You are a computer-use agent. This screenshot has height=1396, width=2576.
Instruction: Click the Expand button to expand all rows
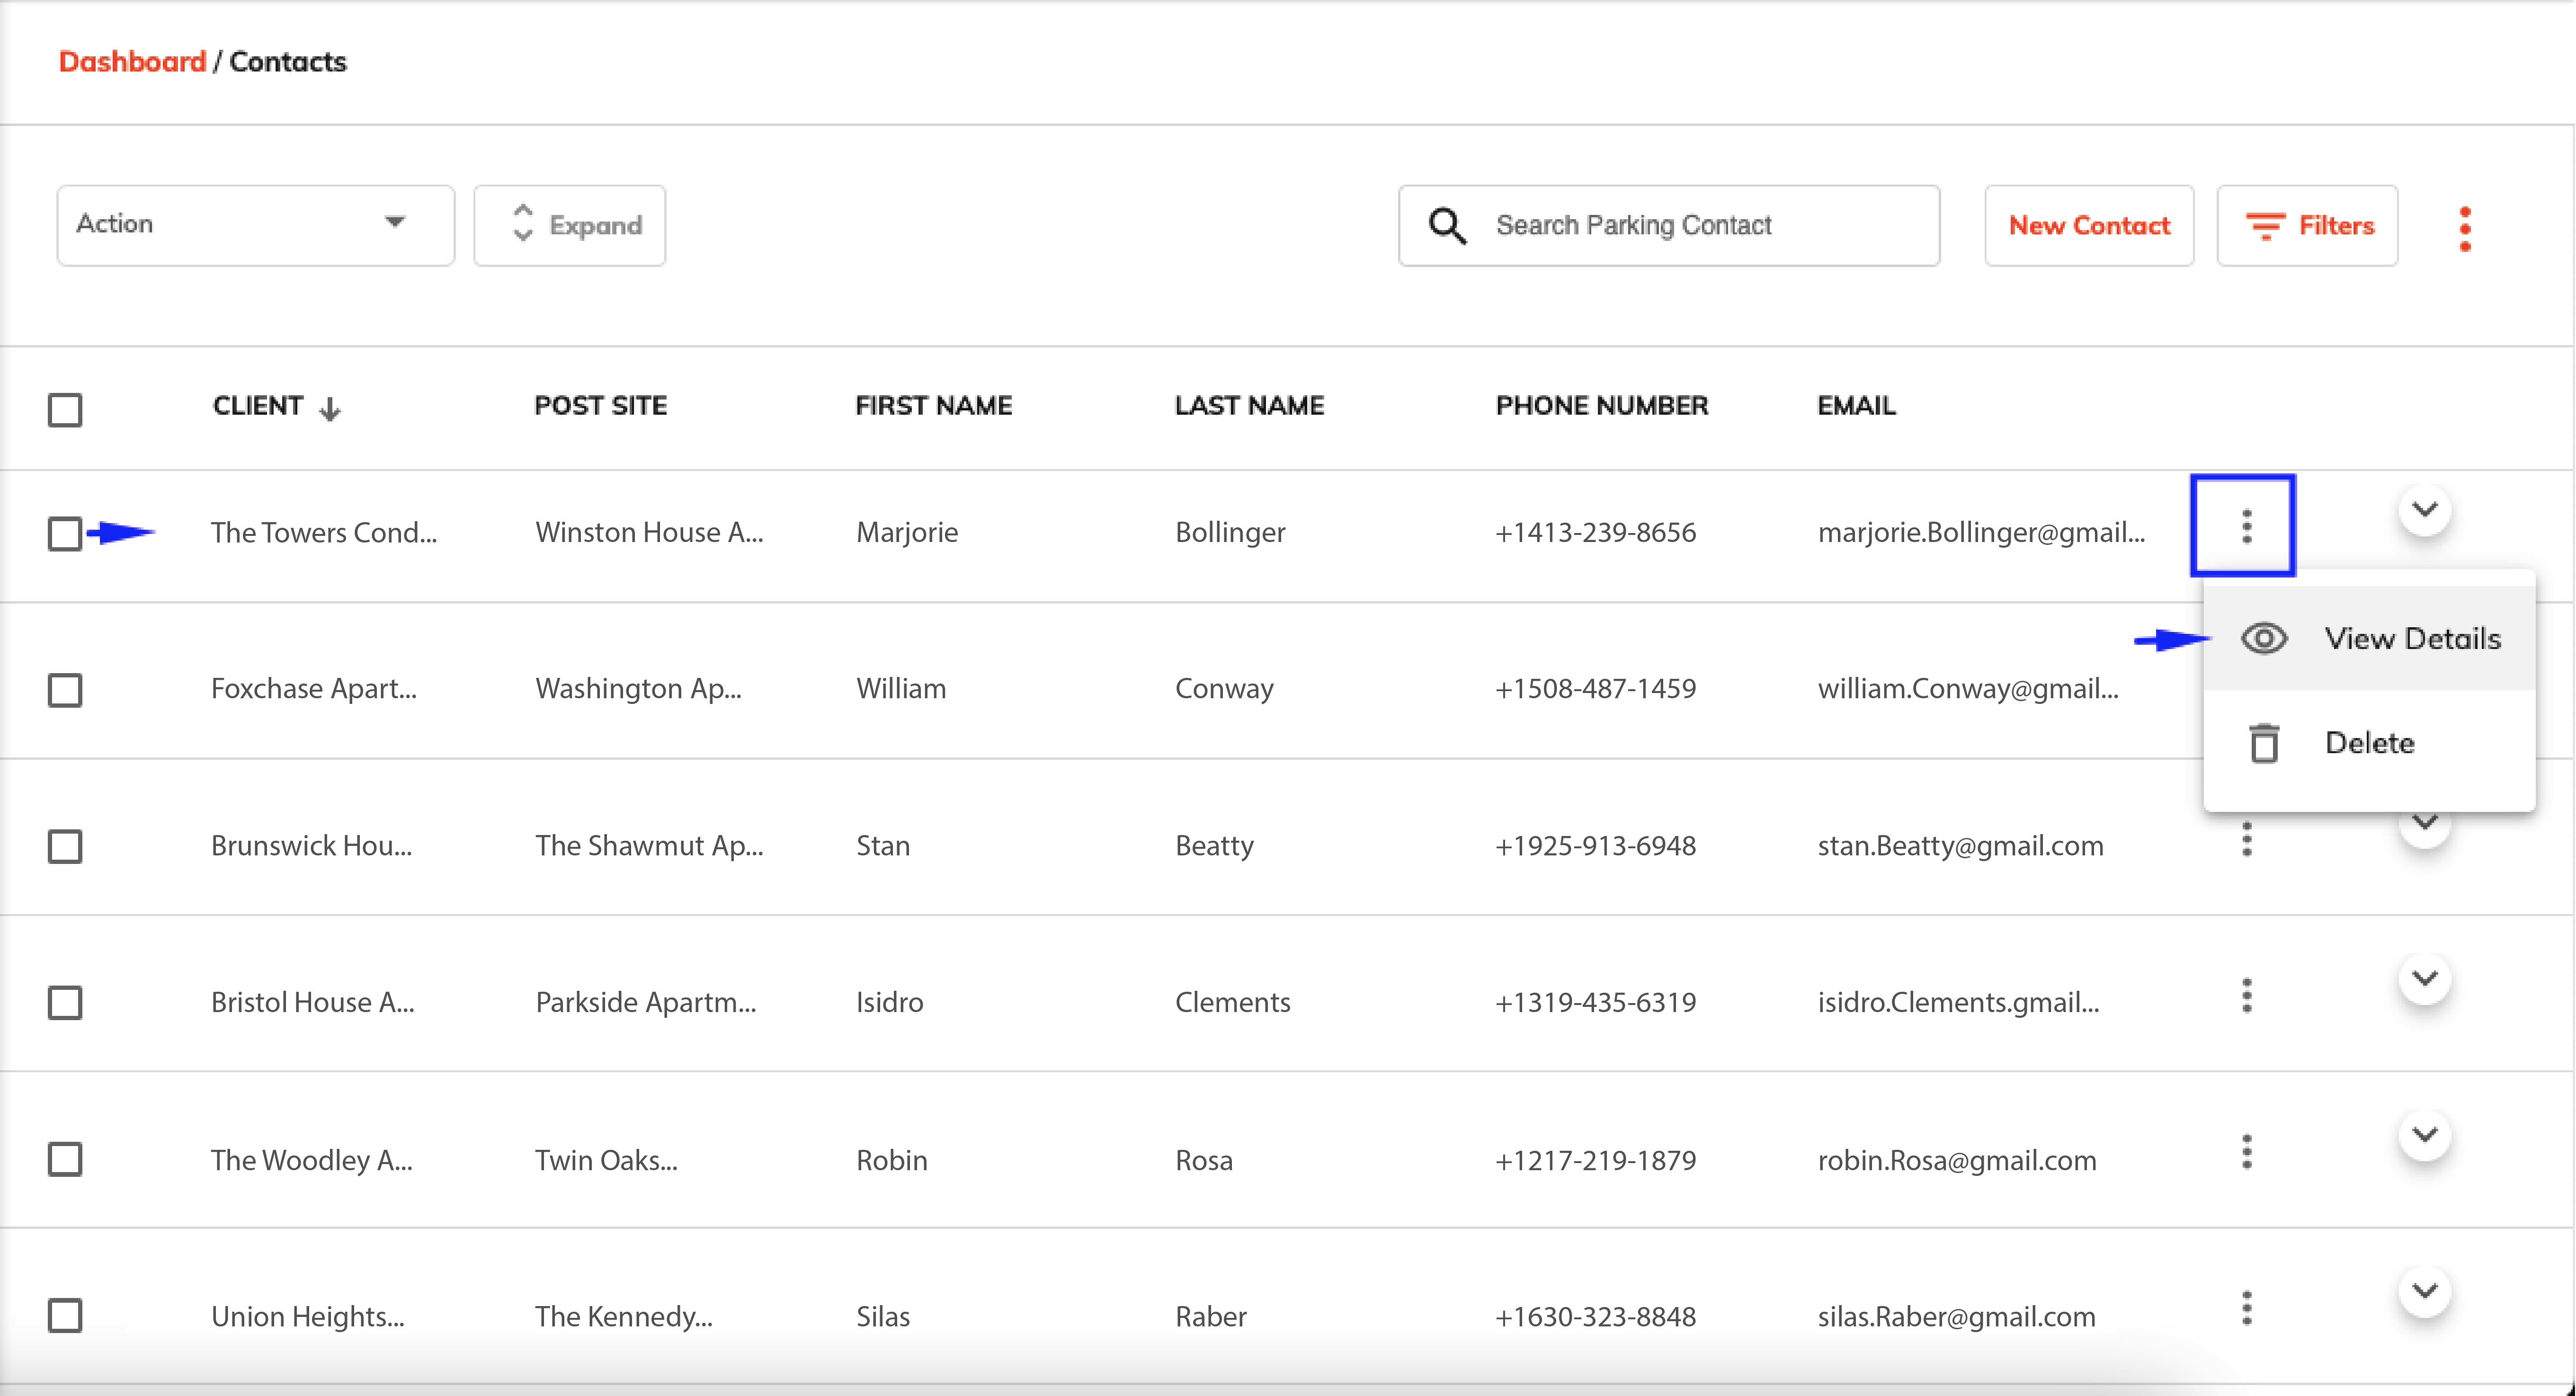(569, 225)
